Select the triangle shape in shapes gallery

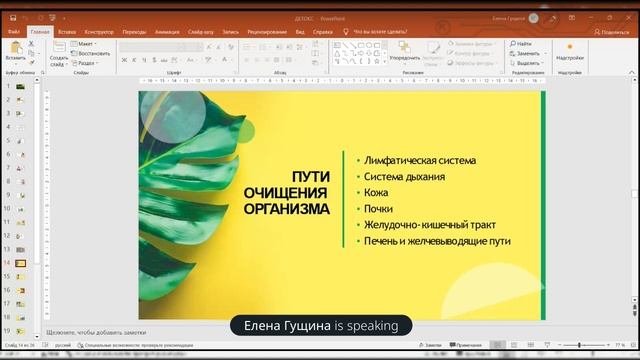click(337, 53)
